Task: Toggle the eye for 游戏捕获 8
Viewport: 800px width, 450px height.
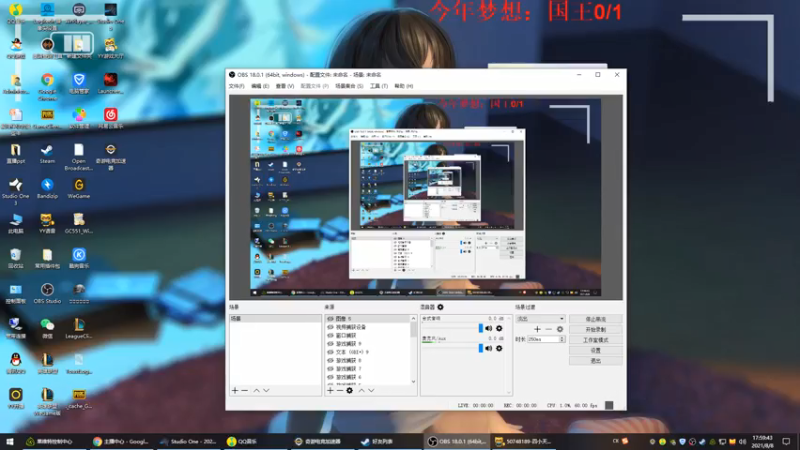Action: click(x=330, y=360)
